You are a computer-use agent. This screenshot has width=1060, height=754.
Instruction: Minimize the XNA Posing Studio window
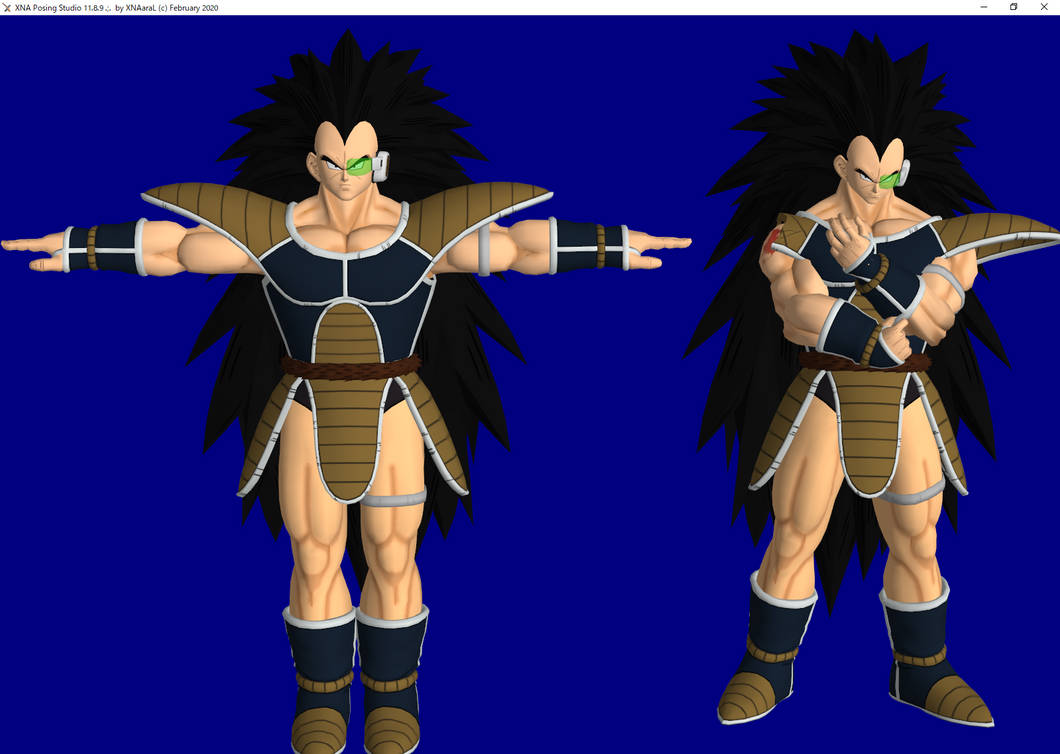pyautogui.click(x=984, y=7)
